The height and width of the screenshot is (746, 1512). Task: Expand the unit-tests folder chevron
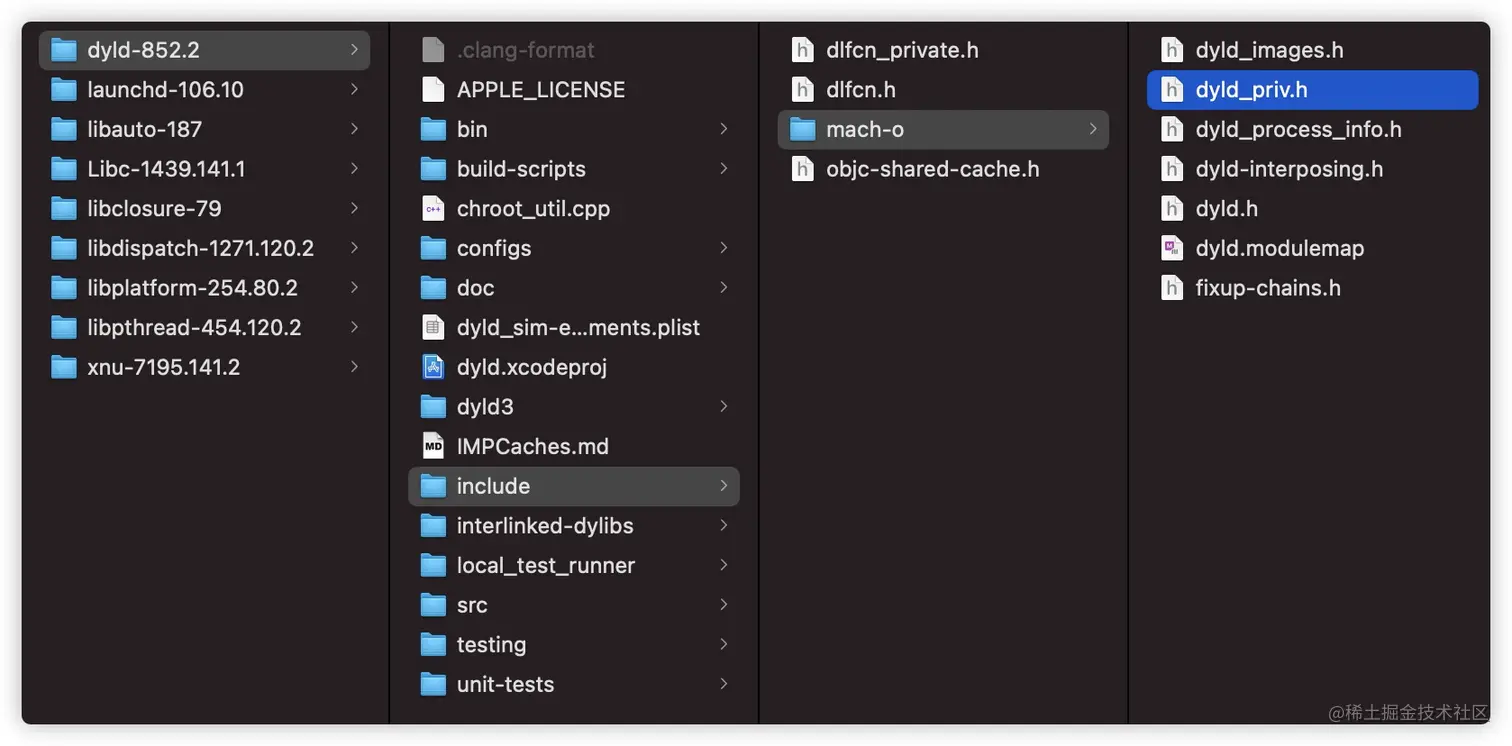click(723, 684)
